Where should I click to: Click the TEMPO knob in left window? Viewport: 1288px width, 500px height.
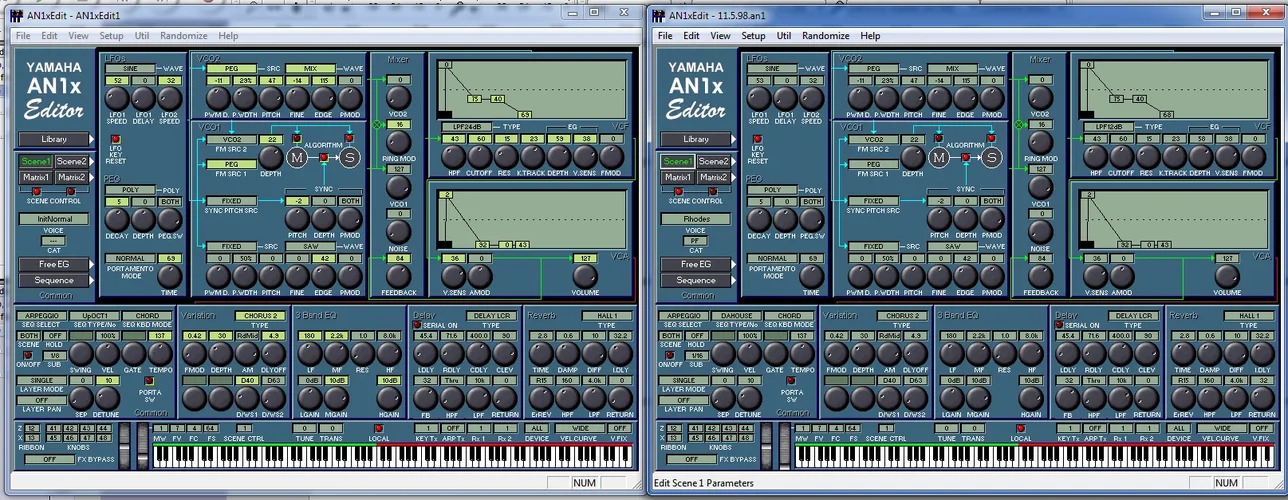click(x=160, y=353)
